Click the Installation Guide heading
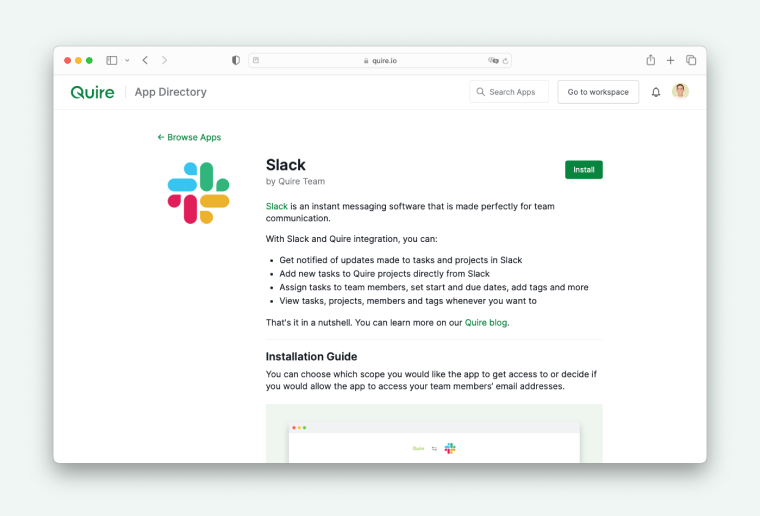 [x=311, y=357]
